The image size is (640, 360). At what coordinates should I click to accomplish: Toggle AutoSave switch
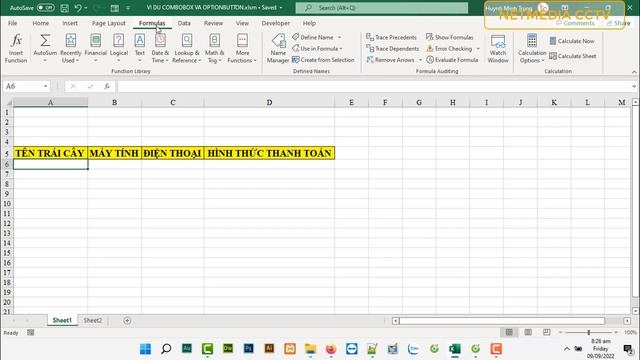pos(45,8)
